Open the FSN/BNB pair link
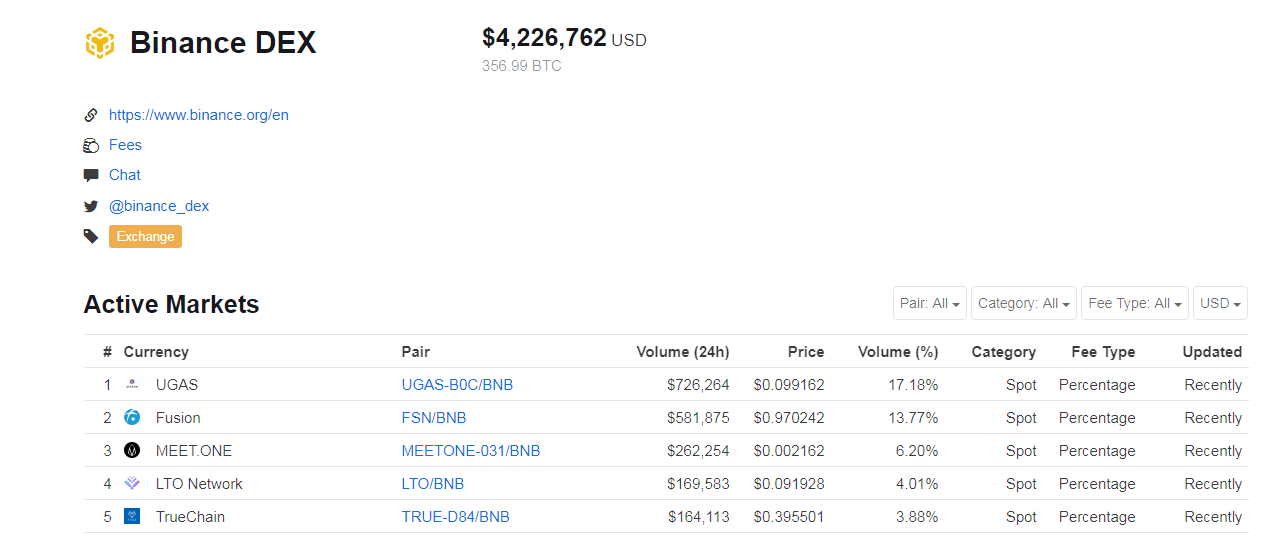 [434, 418]
